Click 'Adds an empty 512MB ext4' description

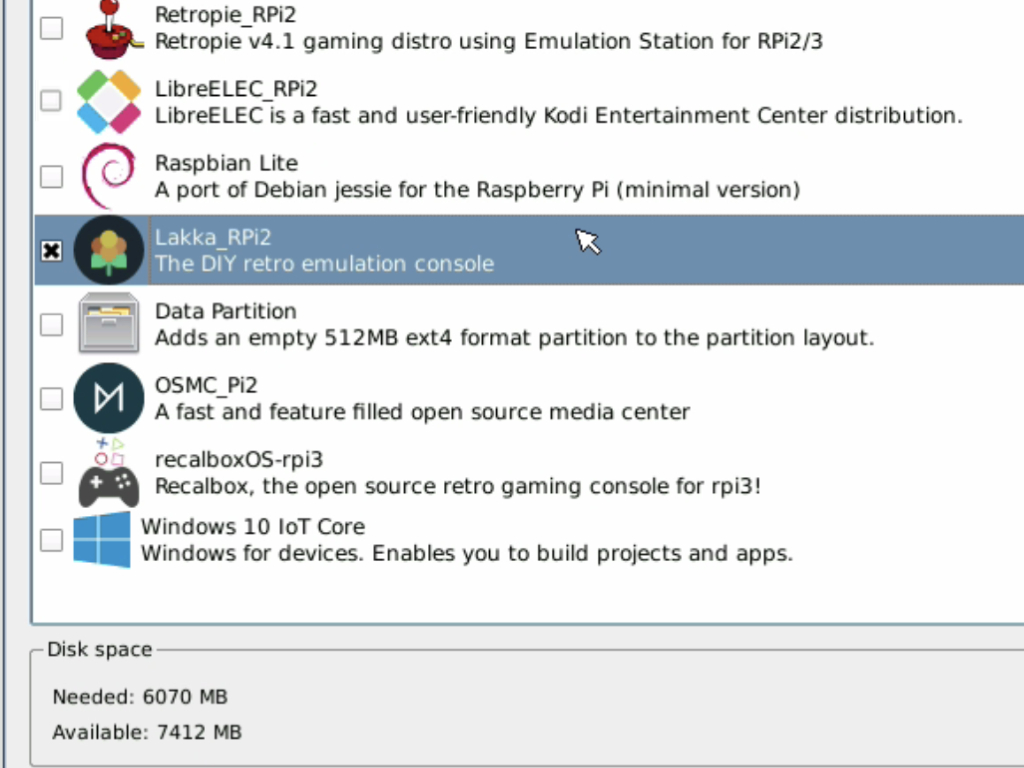pos(514,338)
